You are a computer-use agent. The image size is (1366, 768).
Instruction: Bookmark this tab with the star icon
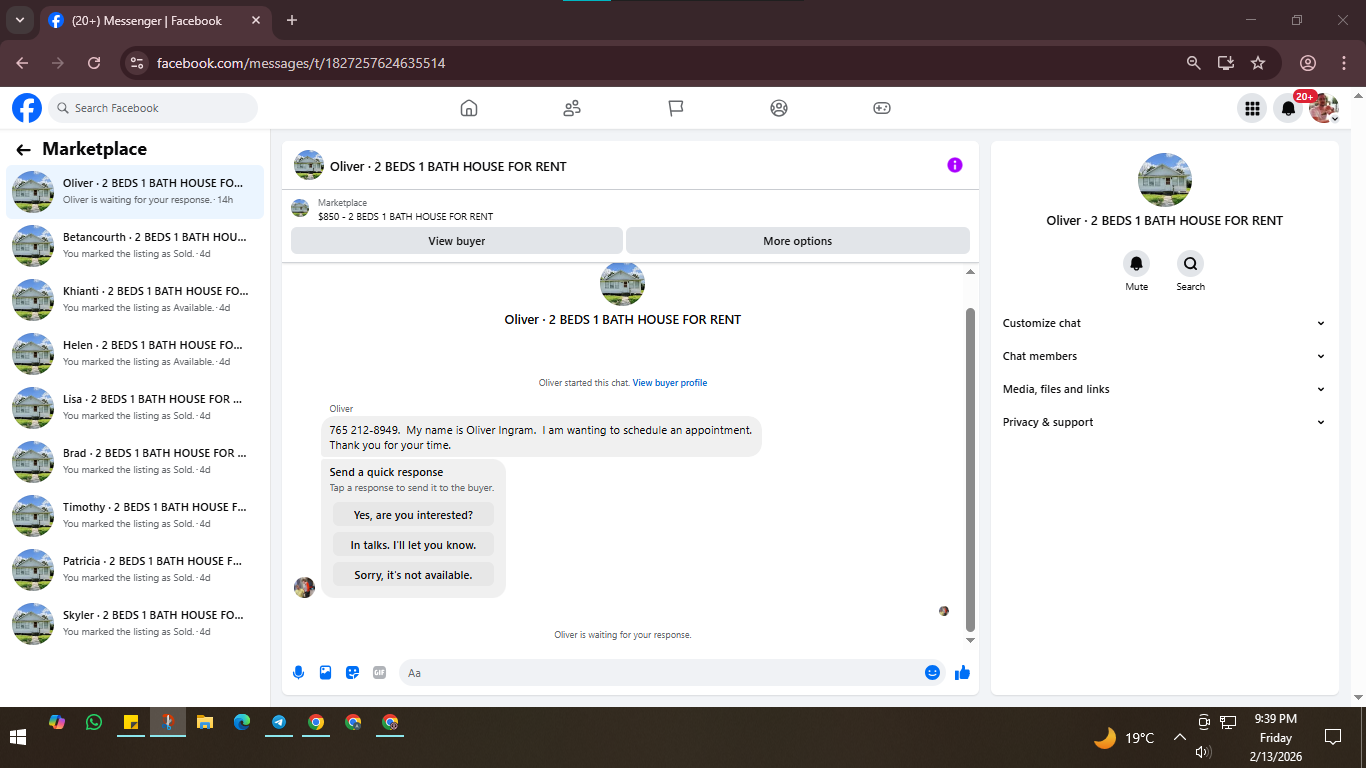pos(1258,63)
